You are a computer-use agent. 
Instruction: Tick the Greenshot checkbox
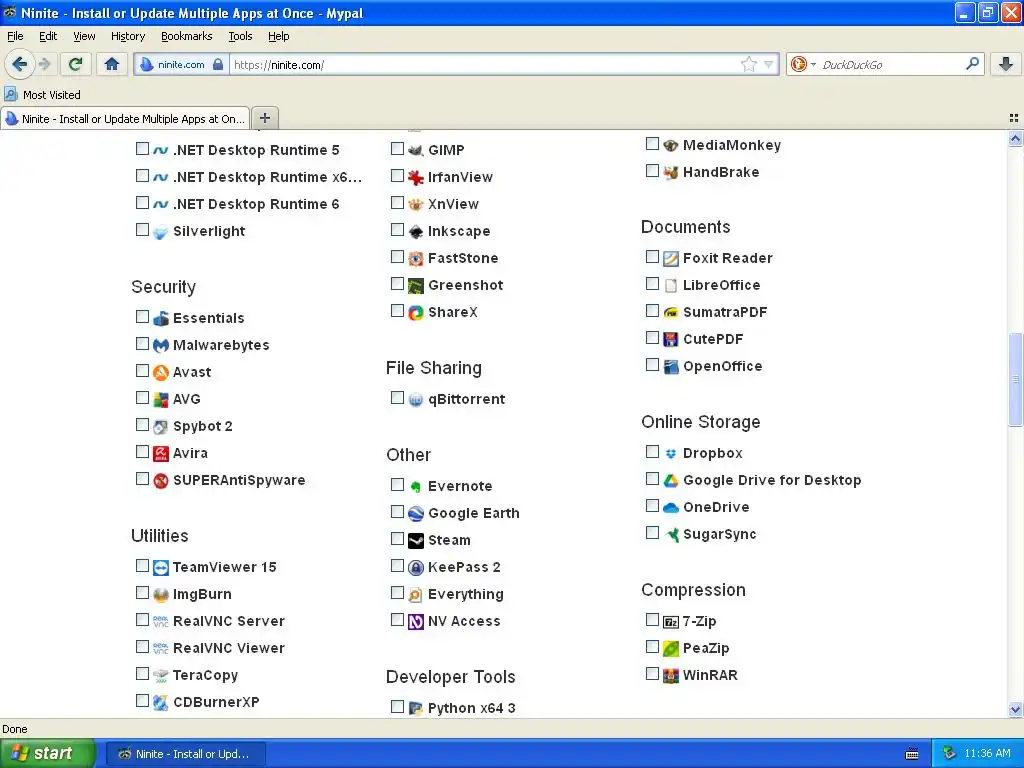pyautogui.click(x=397, y=283)
